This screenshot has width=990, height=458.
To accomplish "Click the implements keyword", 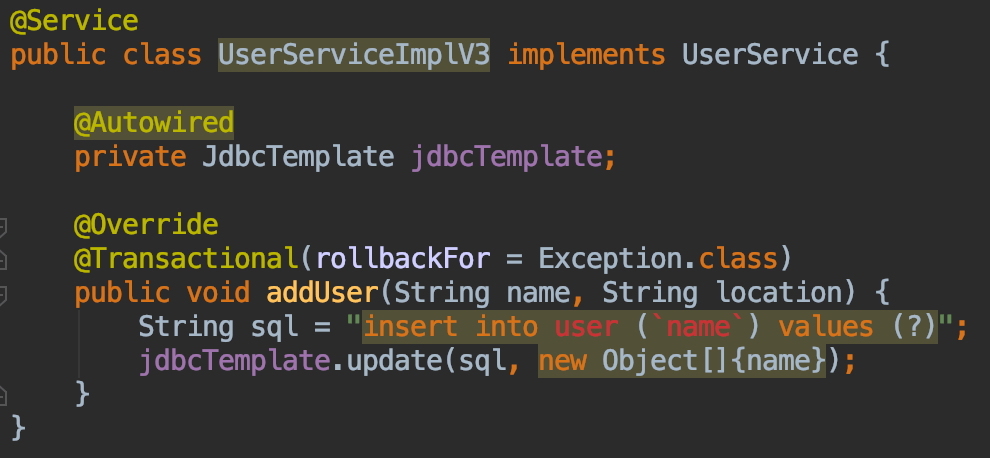I will coord(587,55).
